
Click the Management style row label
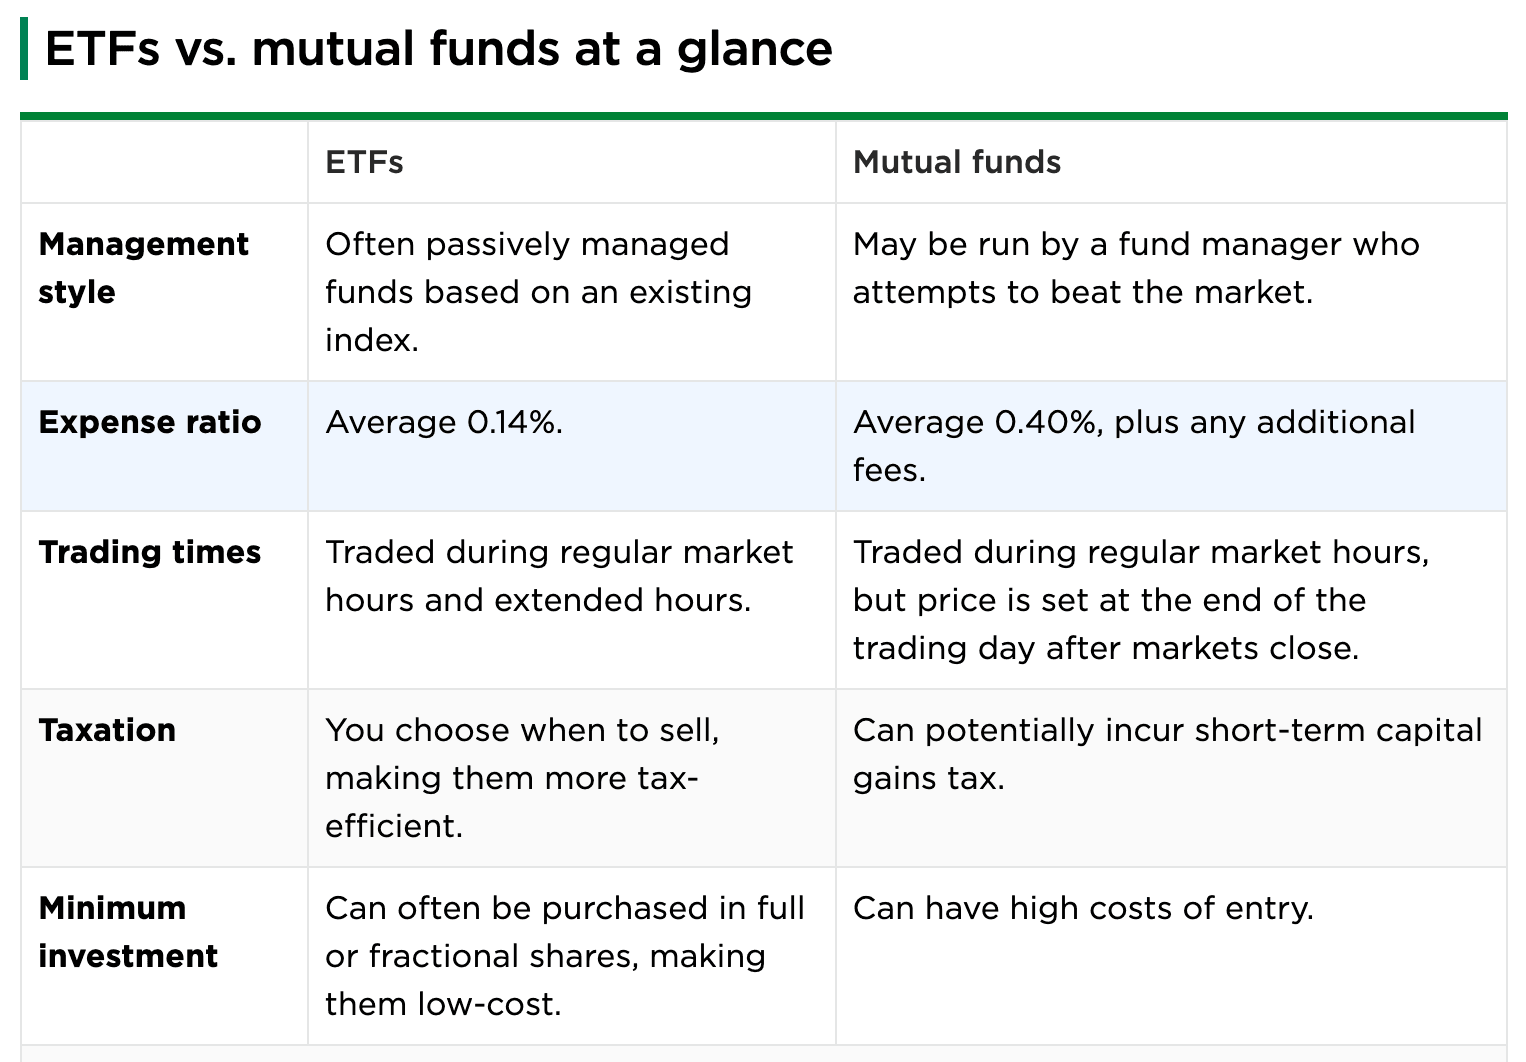(143, 268)
